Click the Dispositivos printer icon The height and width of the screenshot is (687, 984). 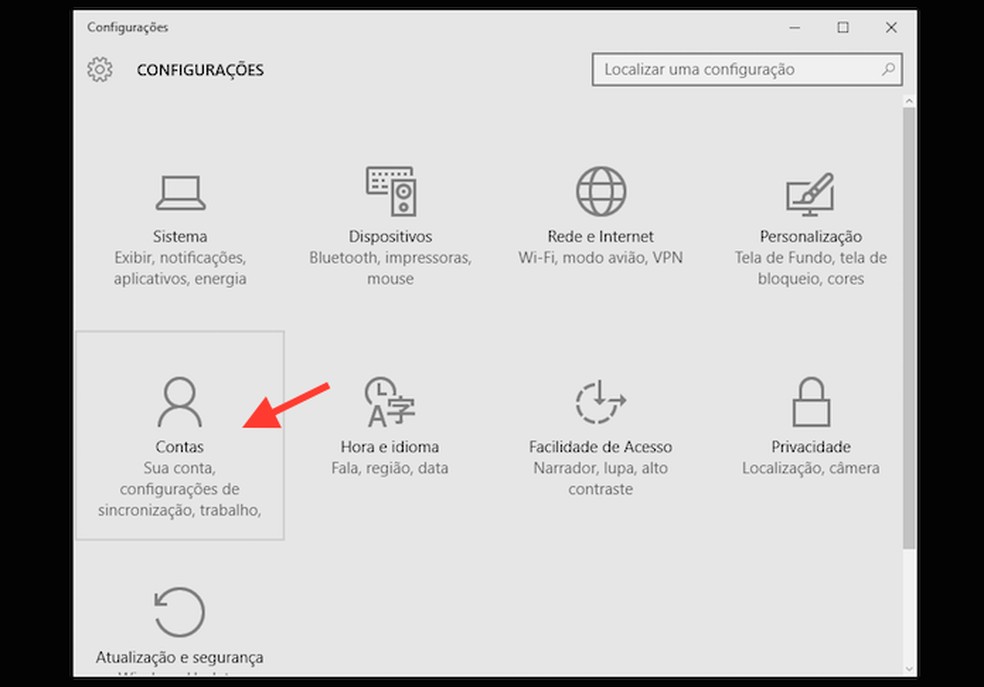tap(390, 190)
